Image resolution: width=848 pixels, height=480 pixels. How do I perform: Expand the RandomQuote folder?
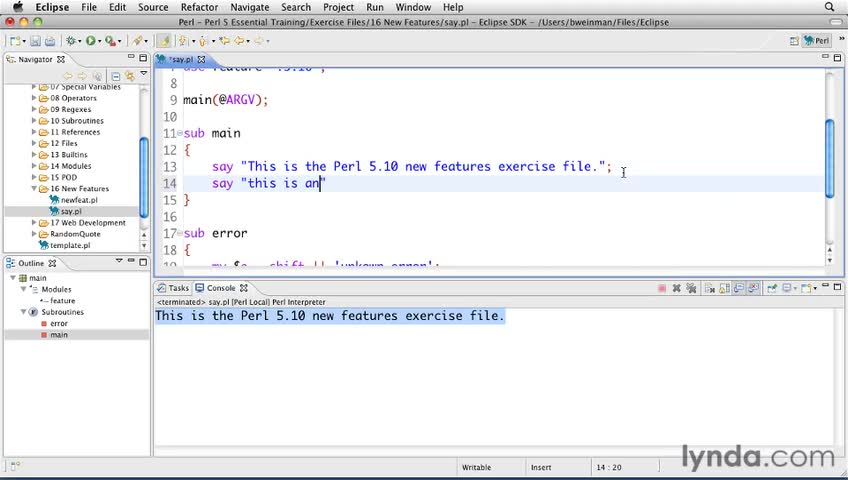pos(34,234)
